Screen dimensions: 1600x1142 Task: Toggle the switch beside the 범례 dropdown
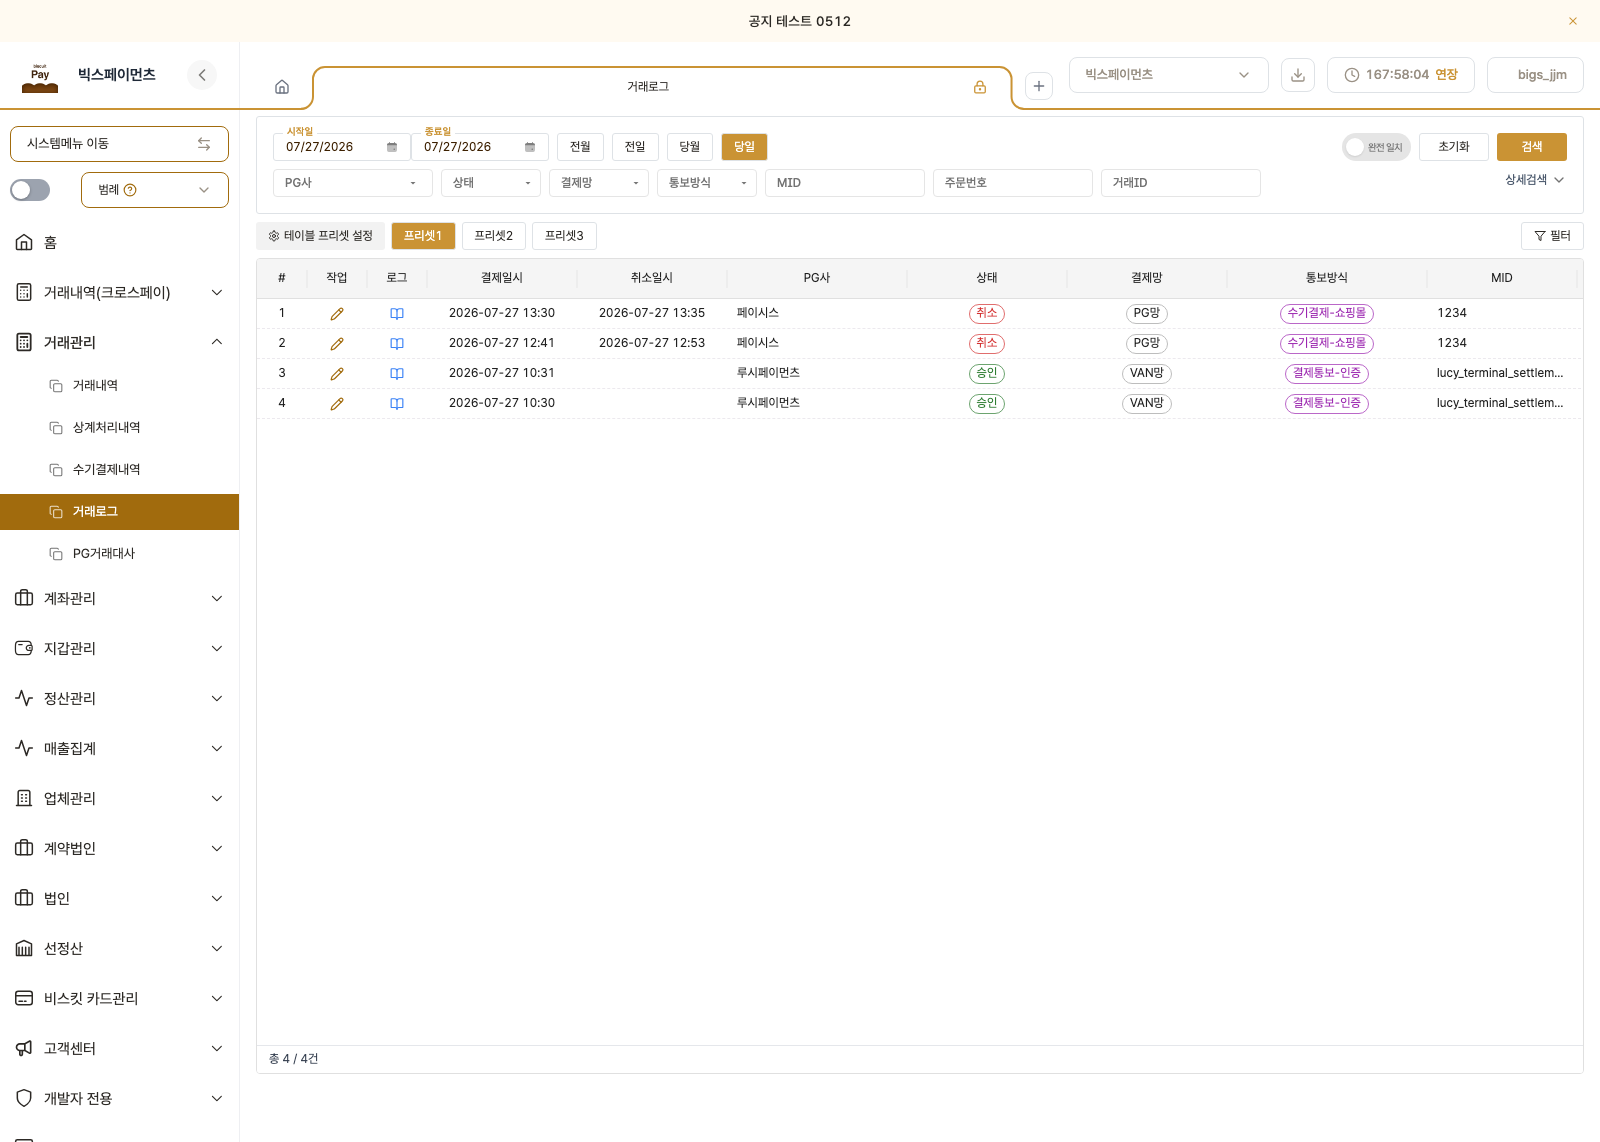click(30, 190)
